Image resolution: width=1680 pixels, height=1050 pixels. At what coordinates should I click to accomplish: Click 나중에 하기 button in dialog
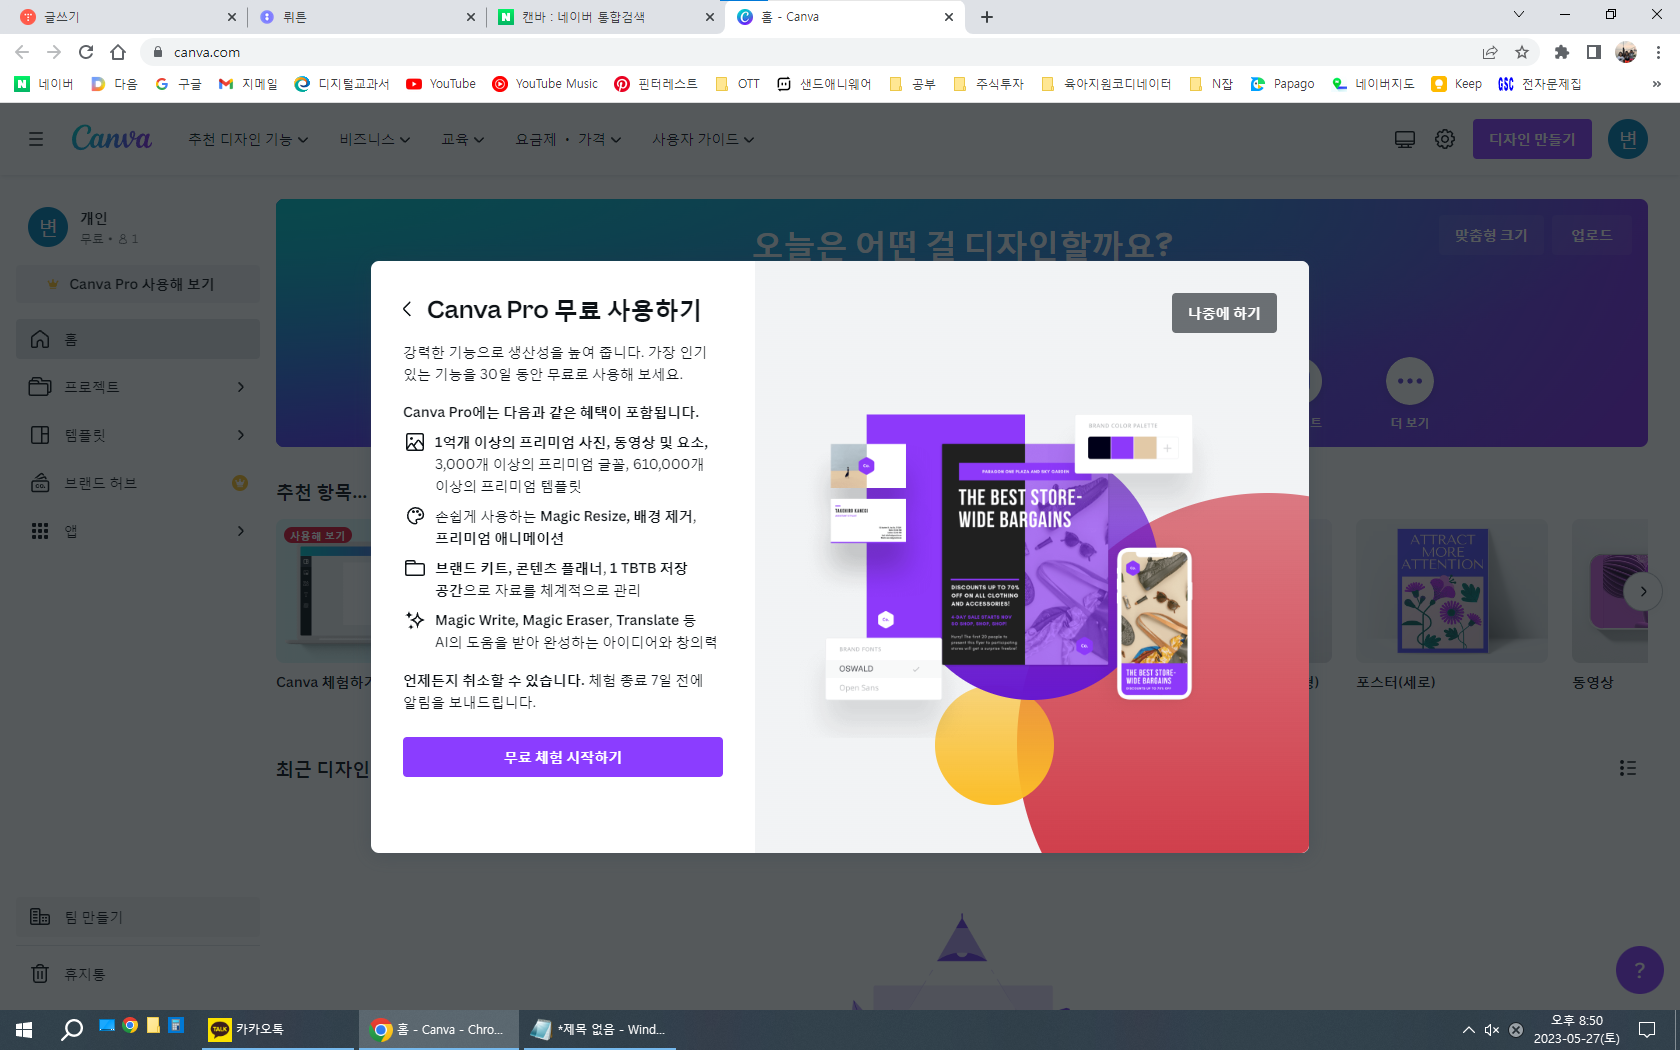1224,313
